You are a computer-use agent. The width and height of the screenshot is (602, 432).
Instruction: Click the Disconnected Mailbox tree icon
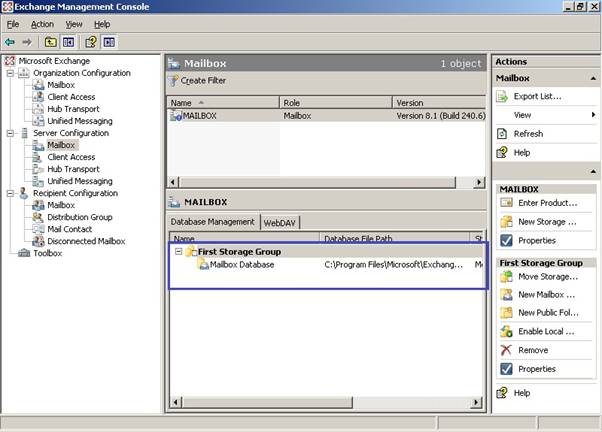coord(38,241)
